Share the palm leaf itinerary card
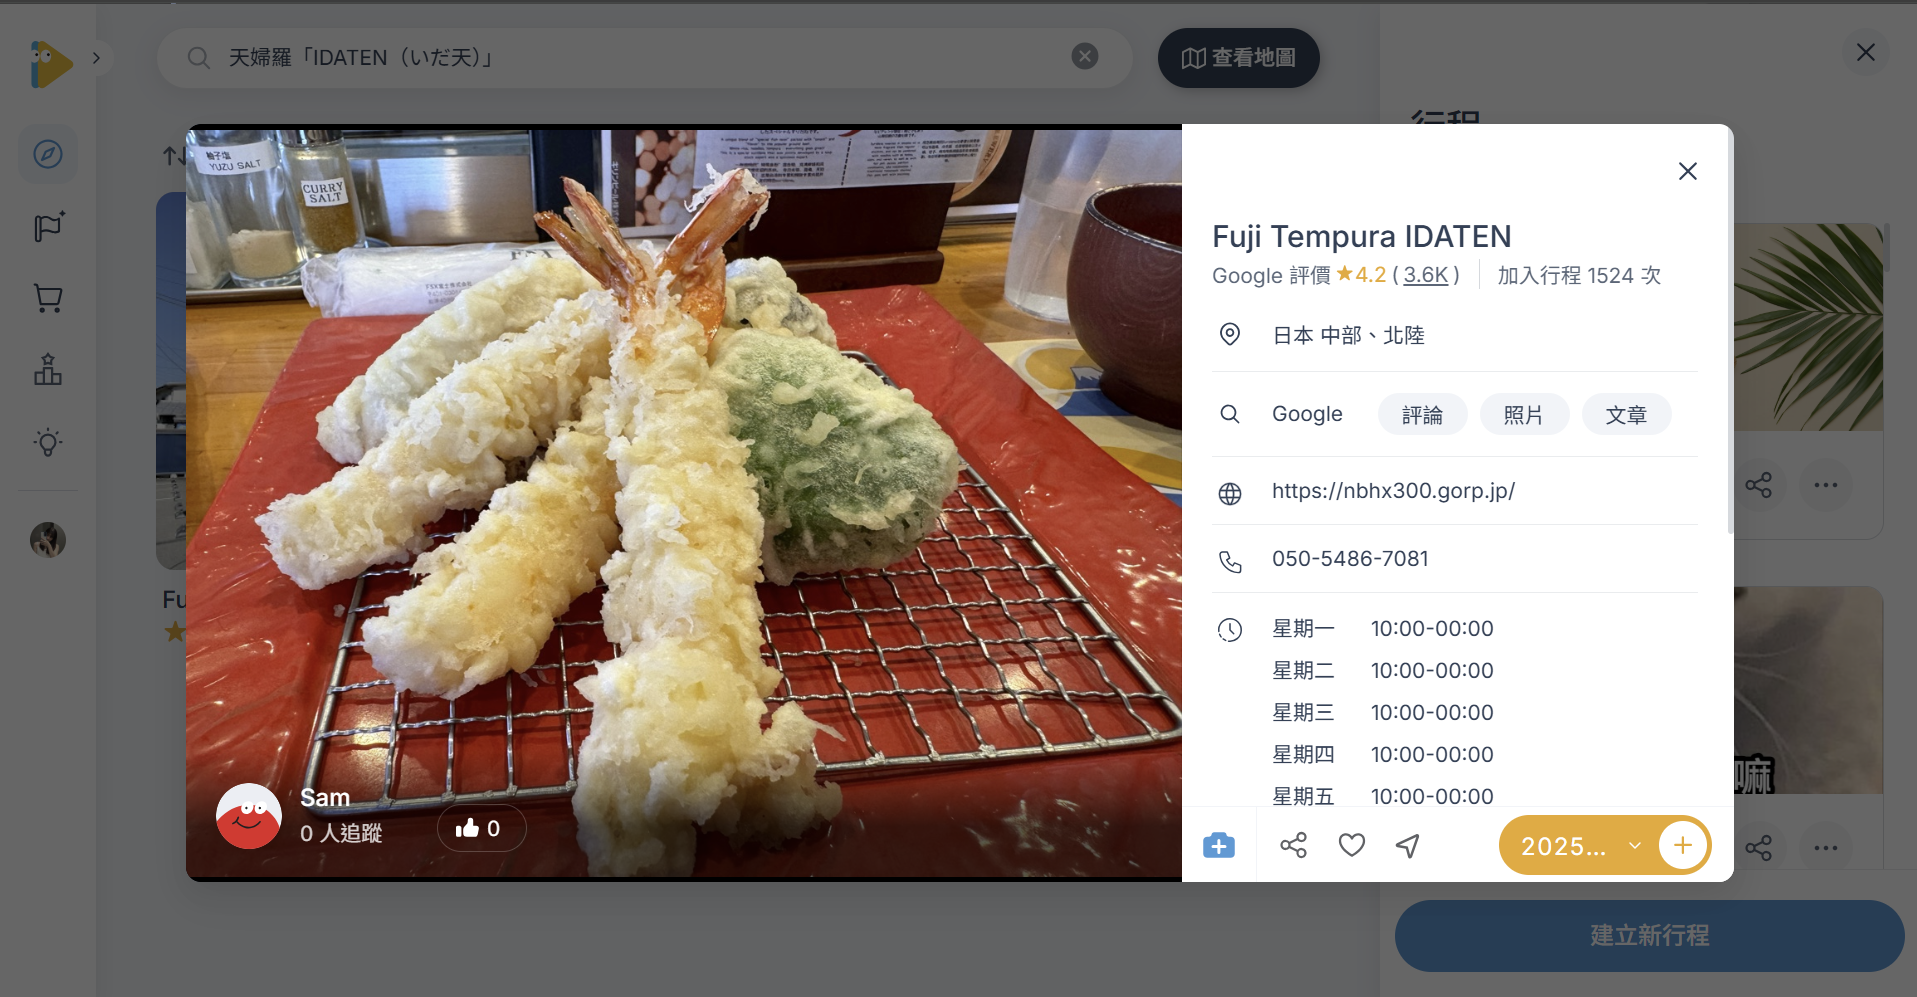 pyautogui.click(x=1759, y=486)
